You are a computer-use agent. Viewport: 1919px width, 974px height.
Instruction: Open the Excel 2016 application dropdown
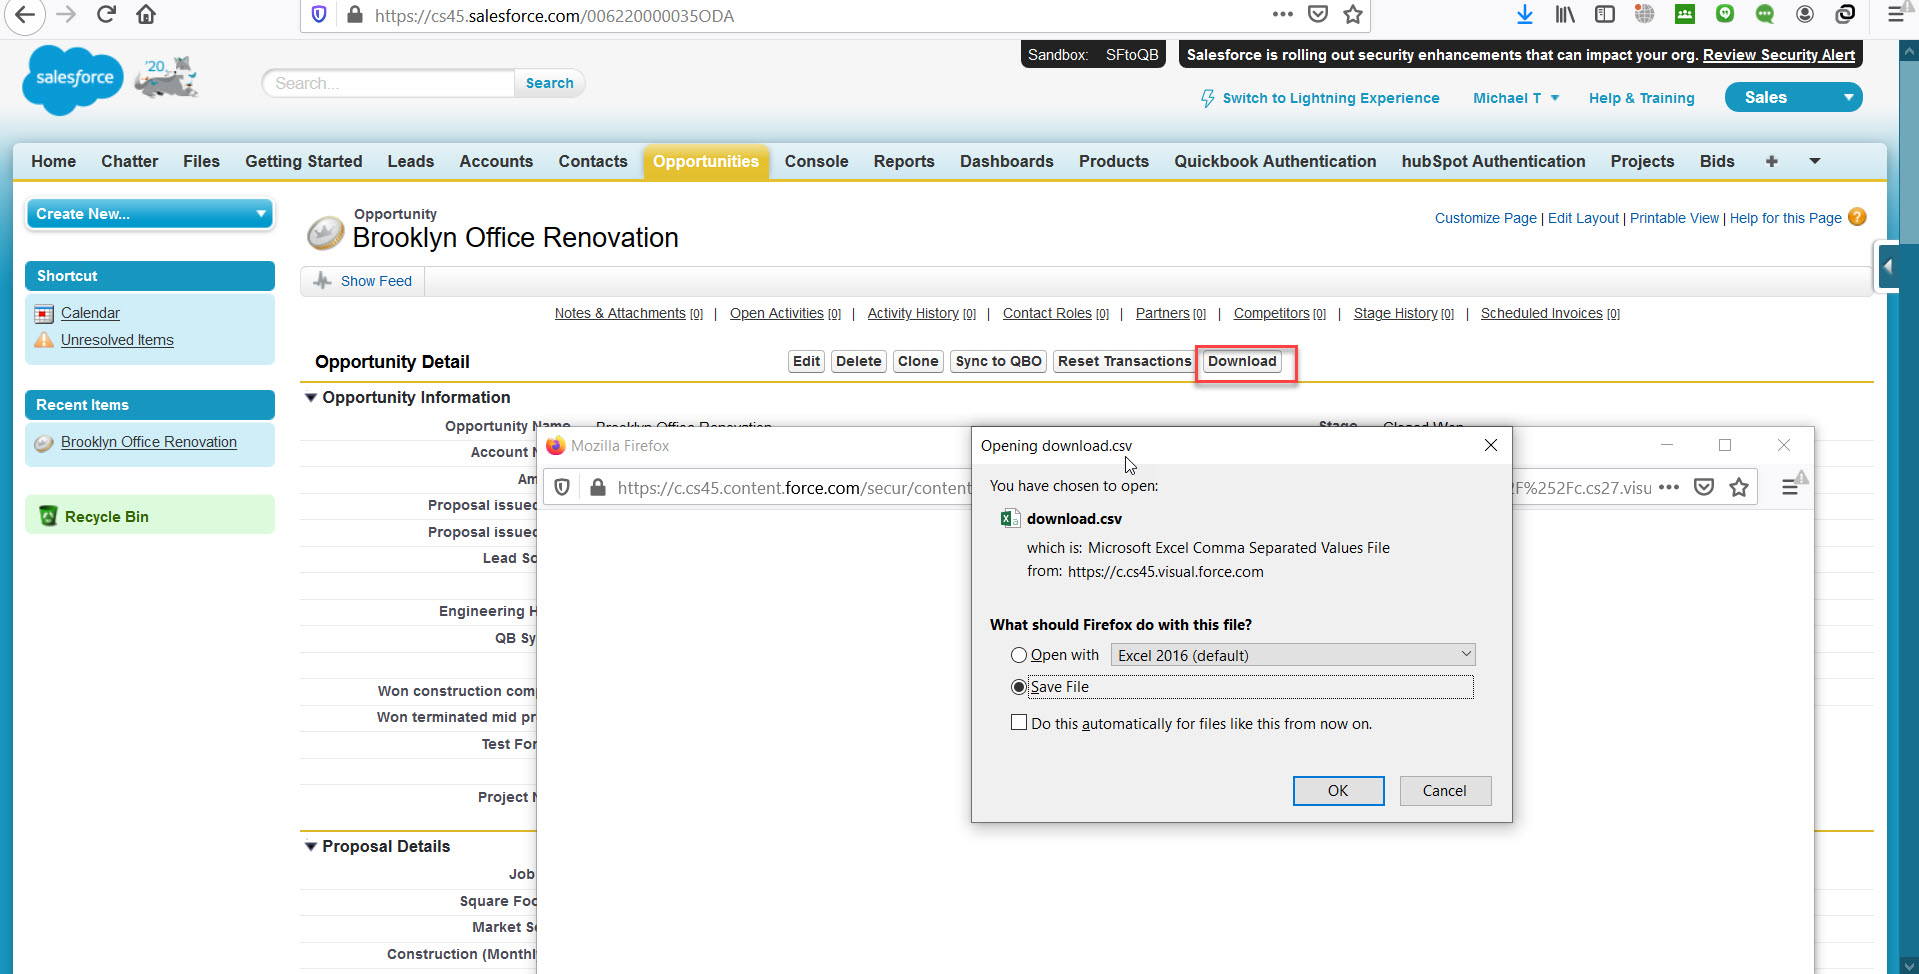1293,655
